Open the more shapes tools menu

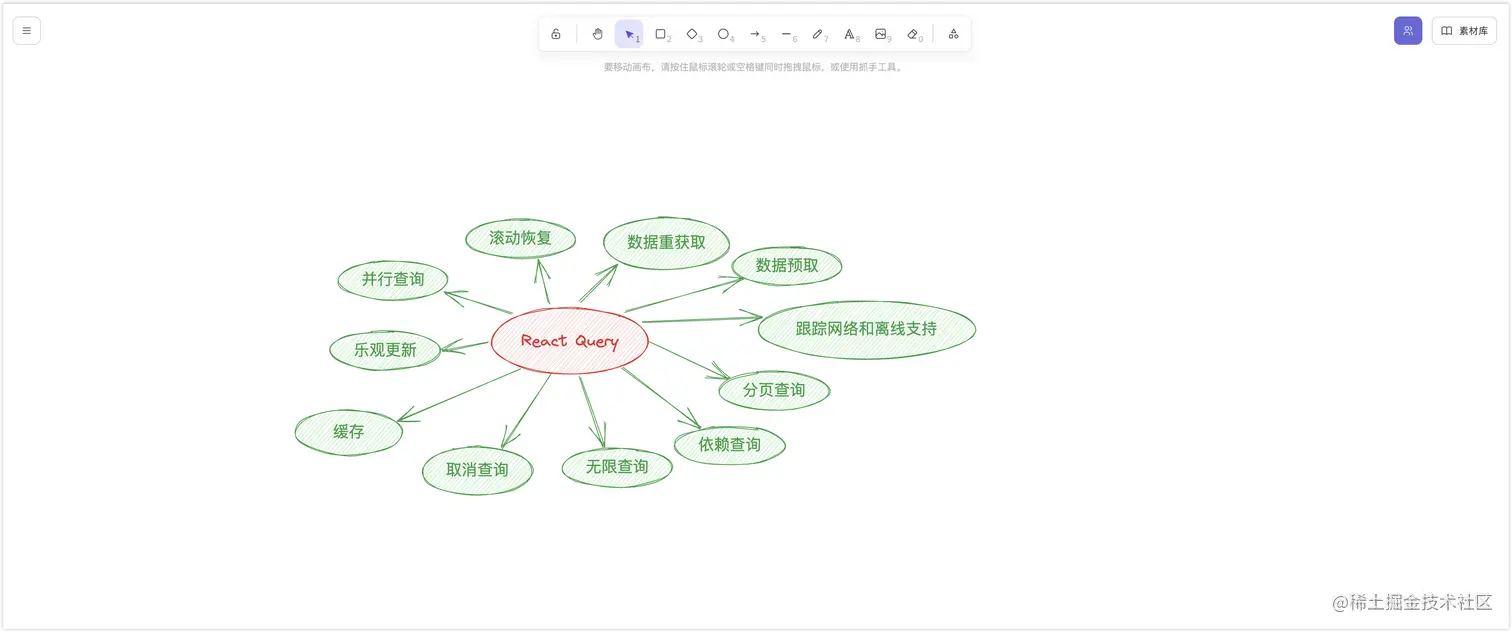click(953, 34)
